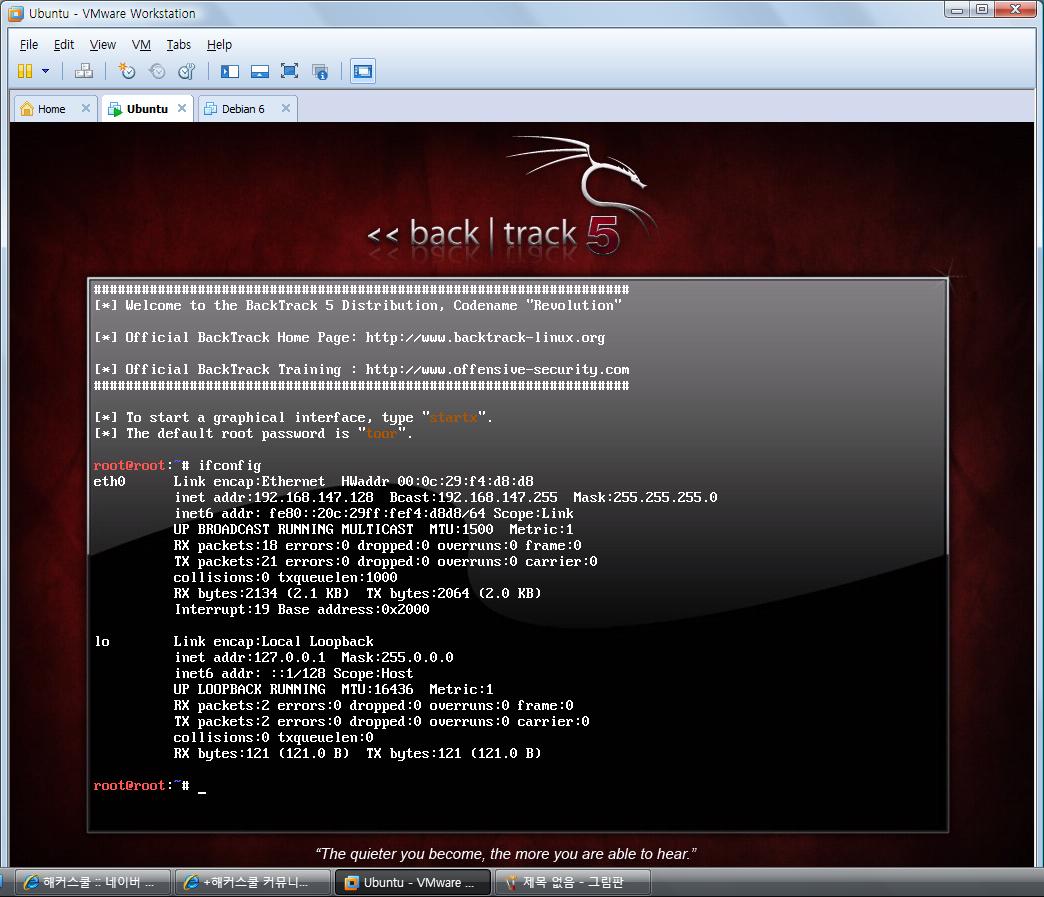This screenshot has width=1044, height=897.
Task: Go to the Home tab
Action: (x=51, y=109)
